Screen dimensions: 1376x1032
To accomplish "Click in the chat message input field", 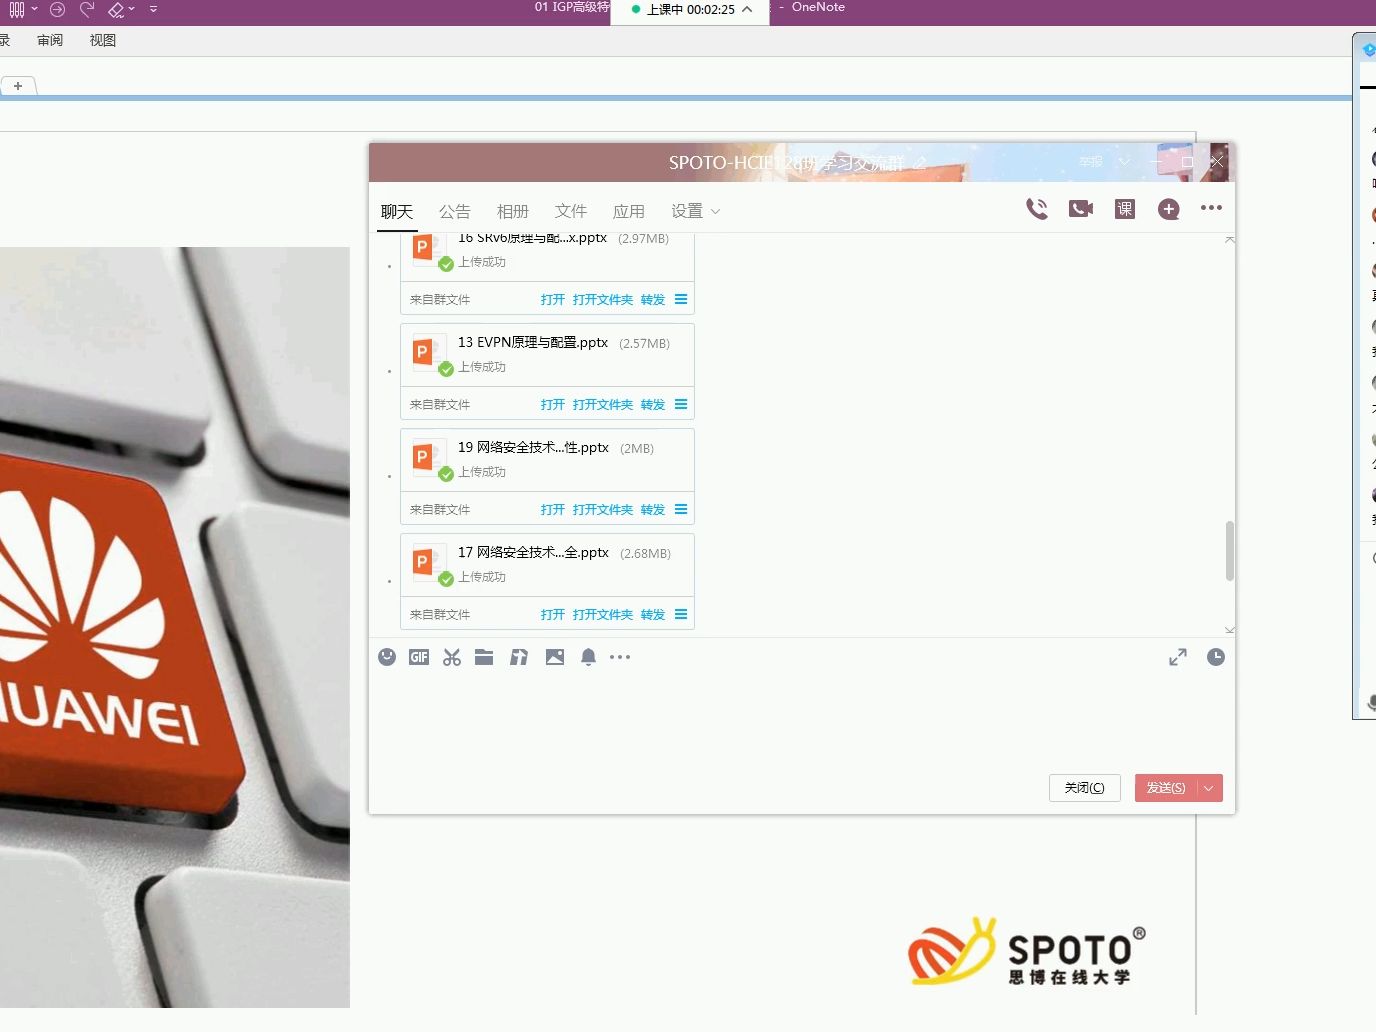I will [800, 720].
